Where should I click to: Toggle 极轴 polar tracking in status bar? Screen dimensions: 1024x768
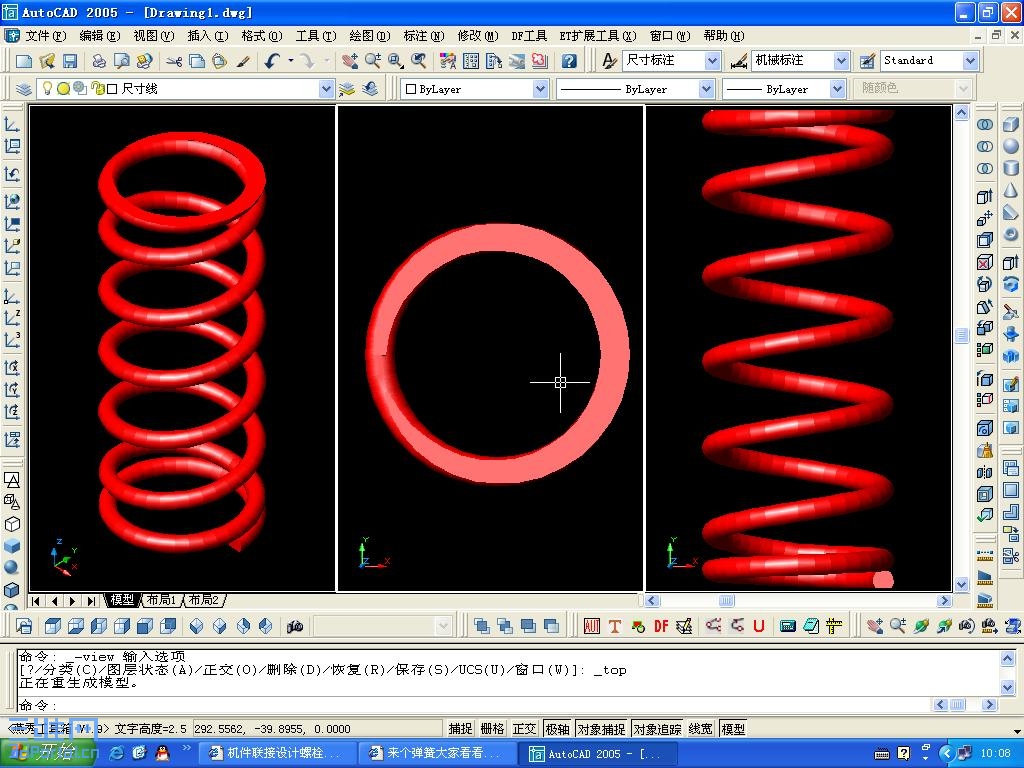pos(557,729)
